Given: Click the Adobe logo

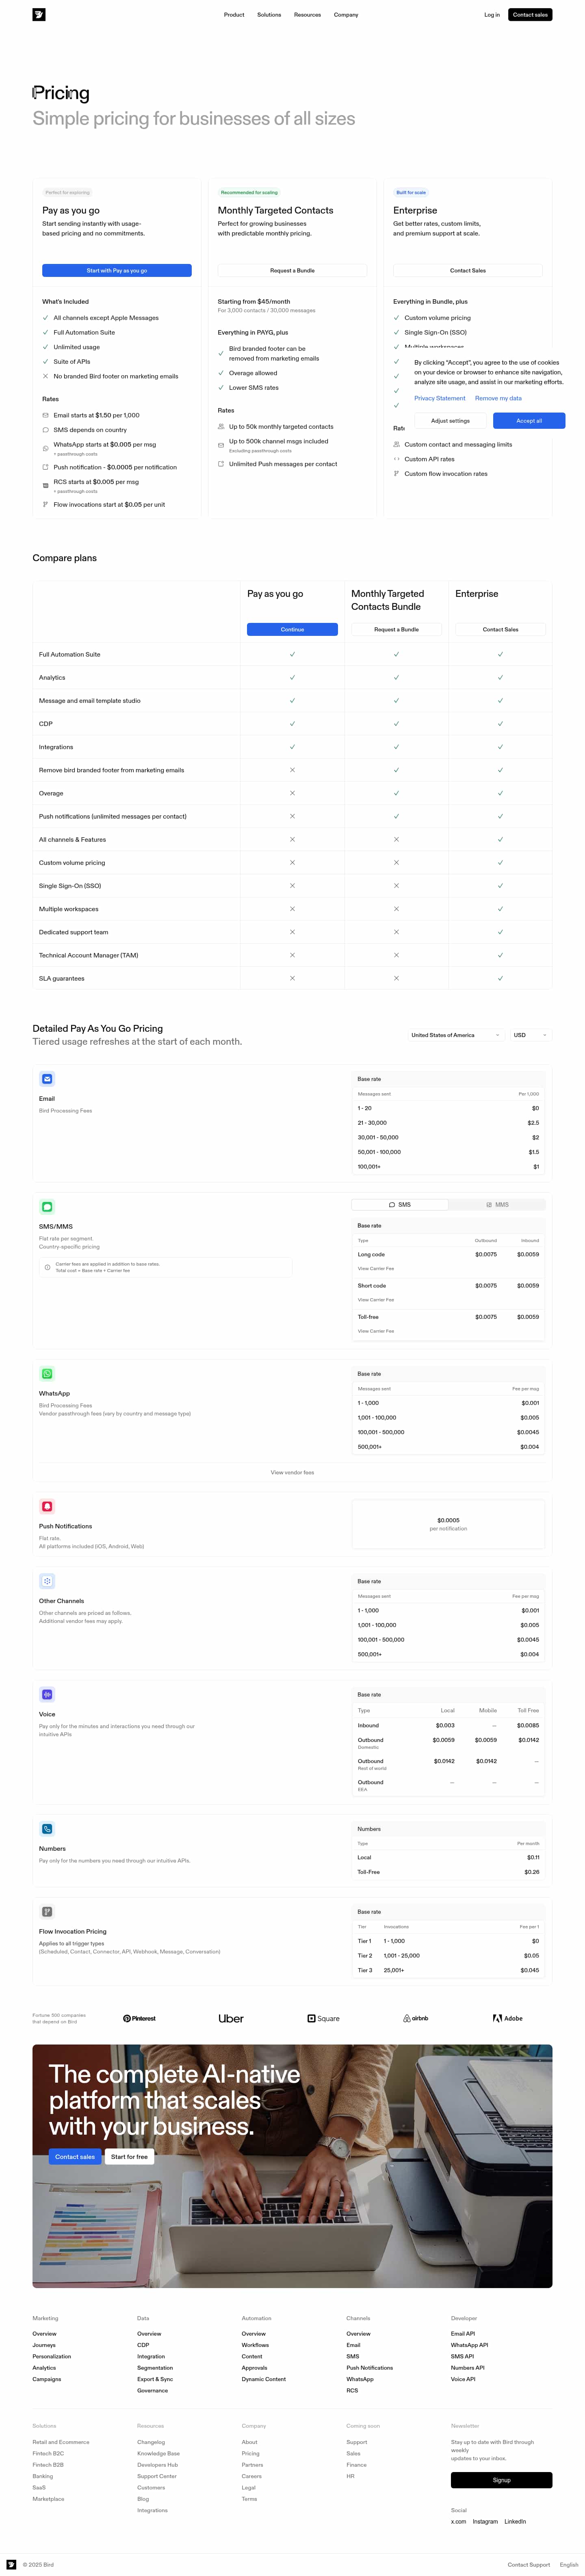Looking at the screenshot, I should [508, 2018].
